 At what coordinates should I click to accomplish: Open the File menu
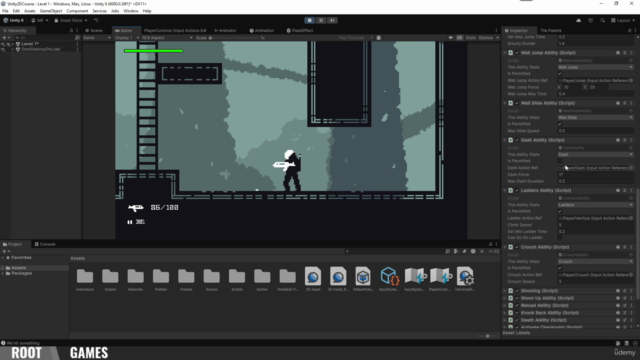pyautogui.click(x=5, y=11)
